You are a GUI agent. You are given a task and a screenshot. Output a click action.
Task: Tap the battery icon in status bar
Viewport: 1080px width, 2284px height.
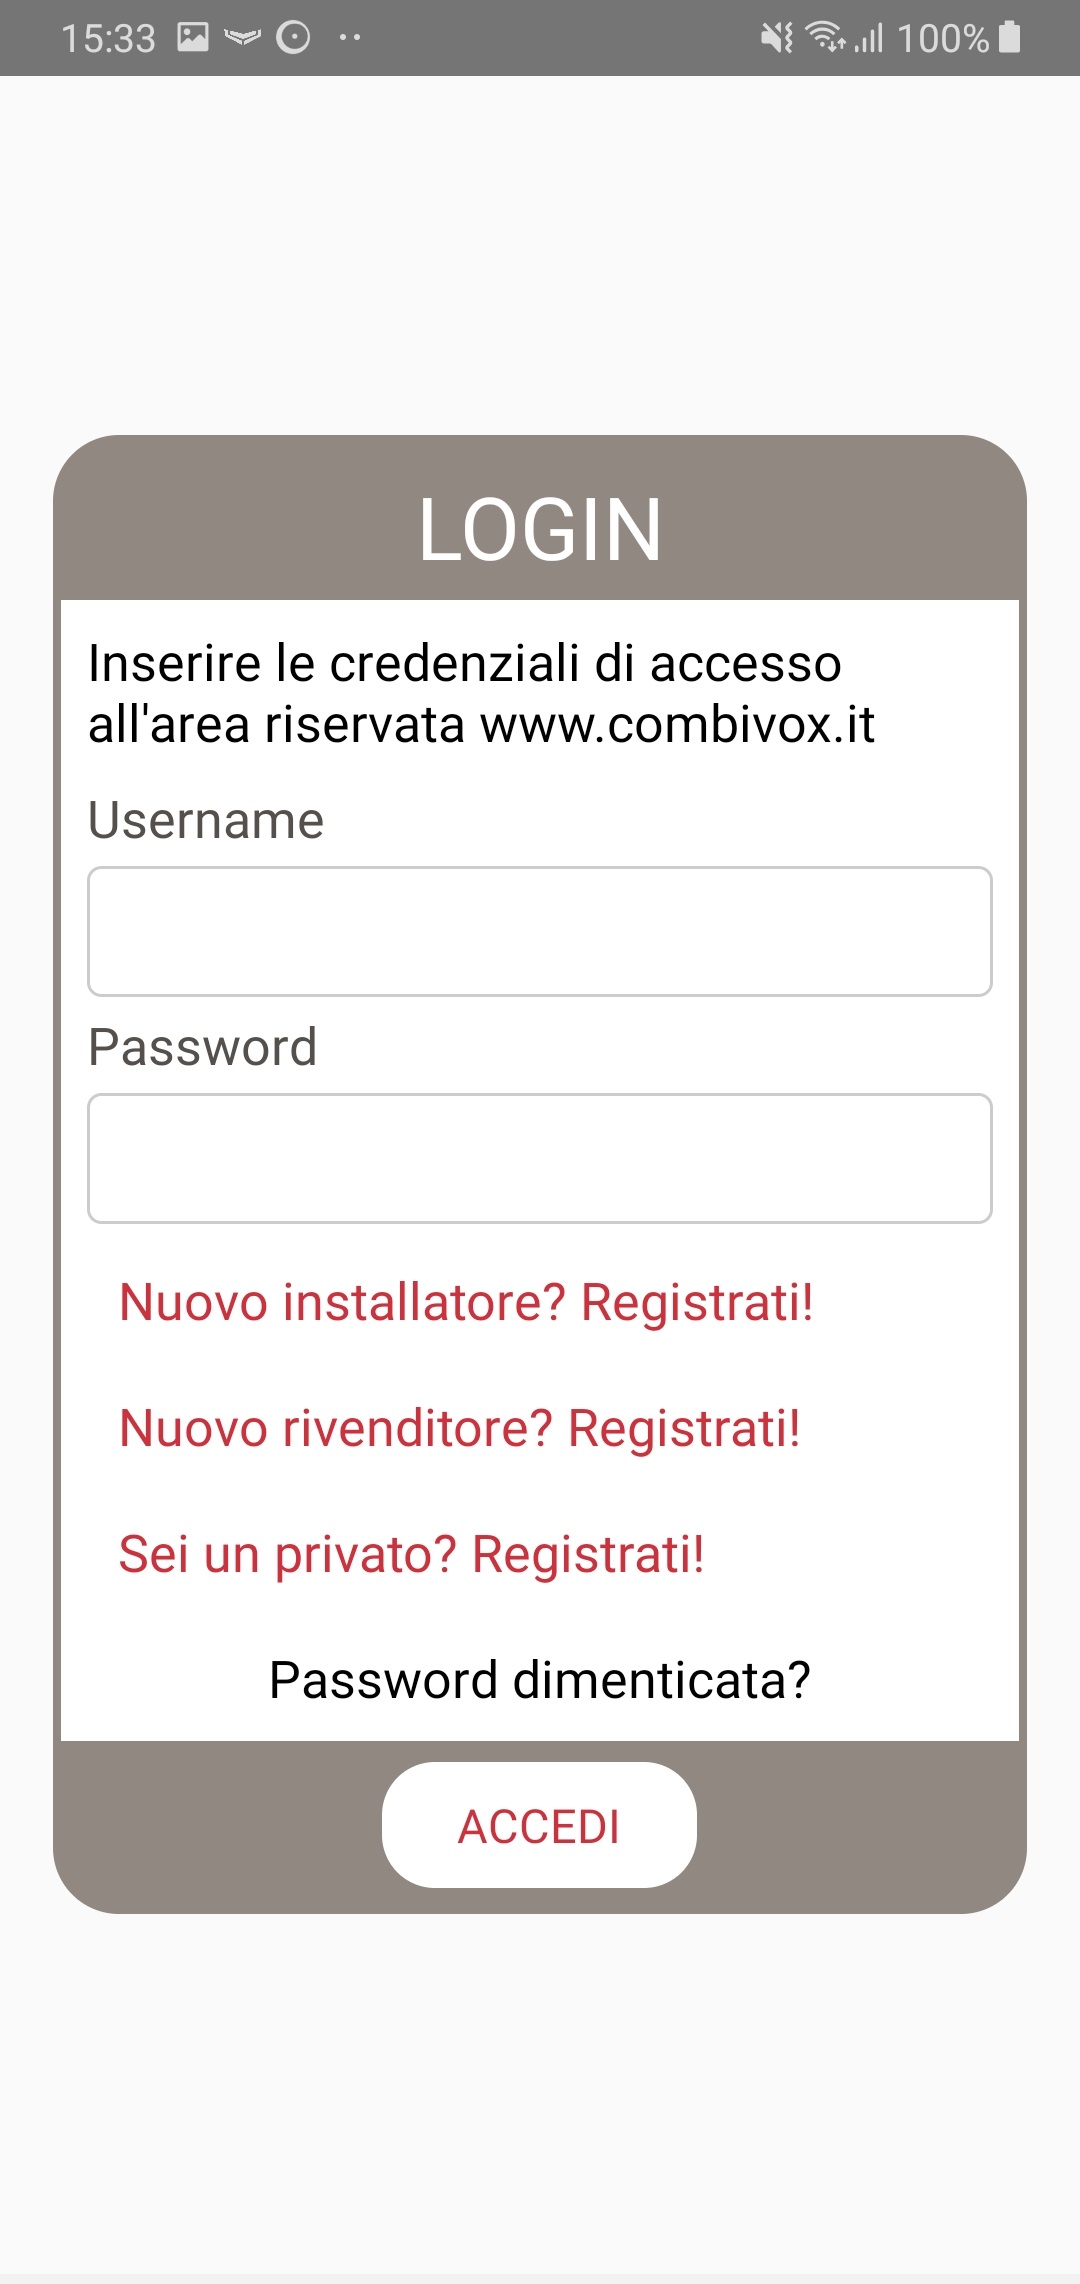pyautogui.click(x=1010, y=37)
